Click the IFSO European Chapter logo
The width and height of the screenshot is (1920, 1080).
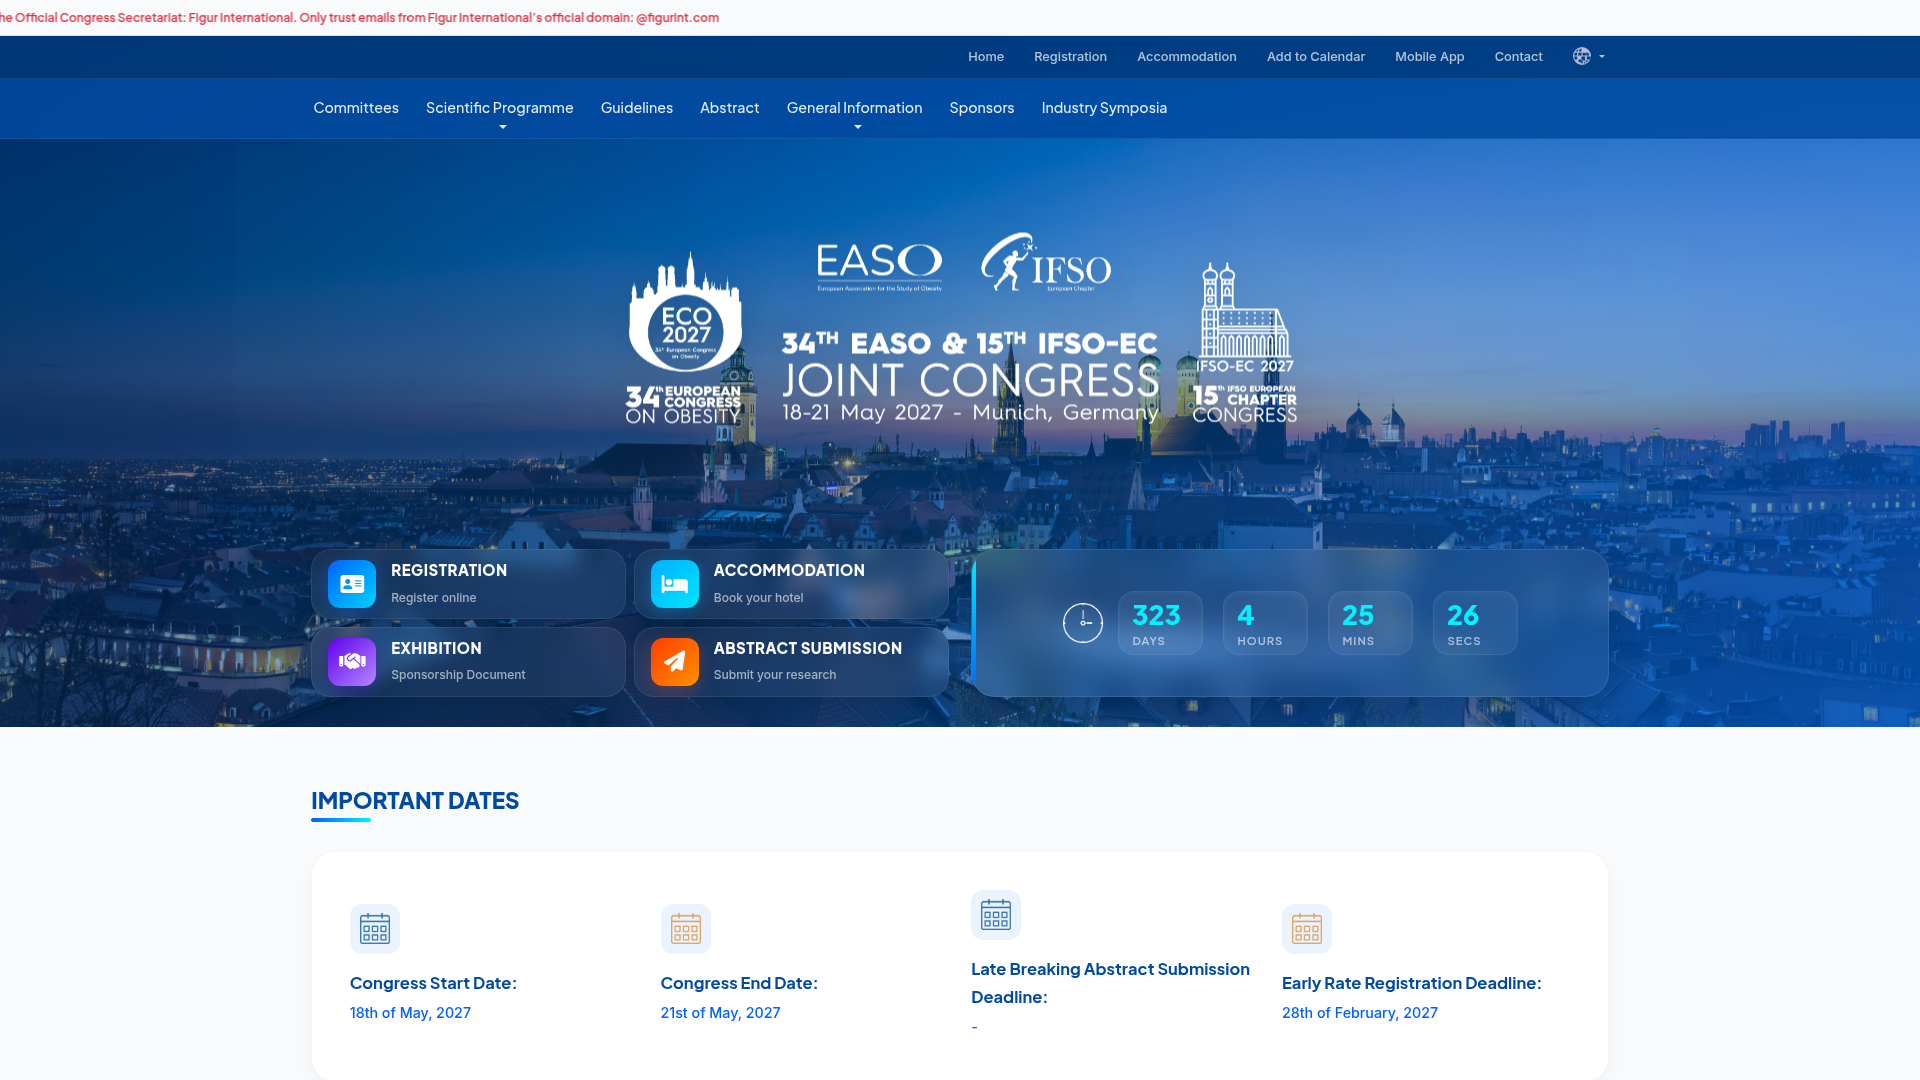pos(1046,263)
